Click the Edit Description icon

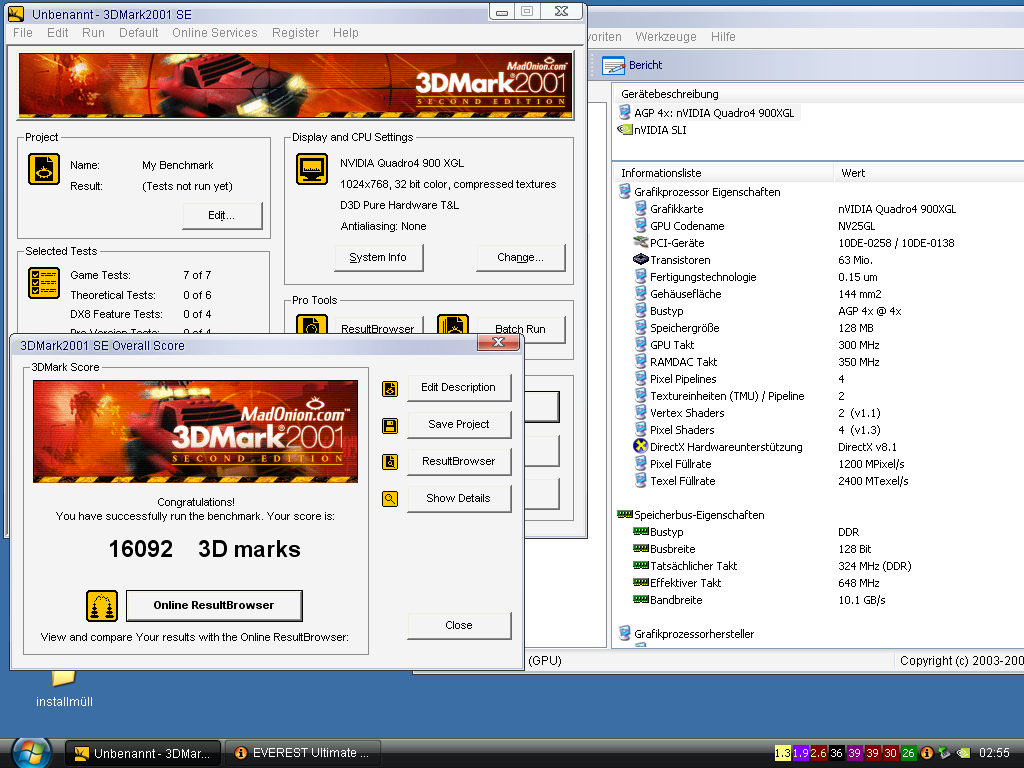pyautogui.click(x=390, y=389)
